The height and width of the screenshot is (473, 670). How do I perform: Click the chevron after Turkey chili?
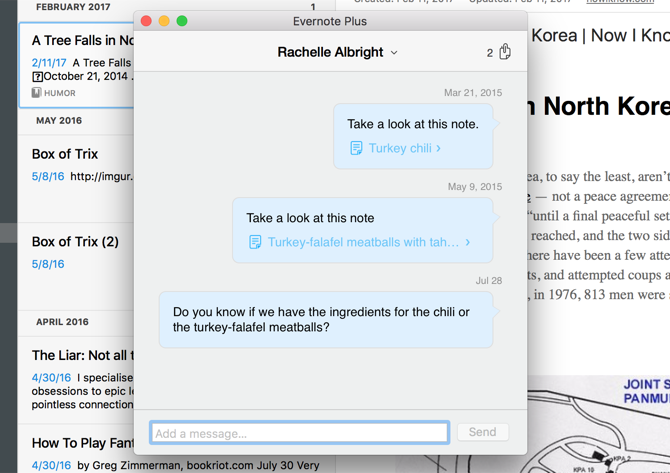438,148
